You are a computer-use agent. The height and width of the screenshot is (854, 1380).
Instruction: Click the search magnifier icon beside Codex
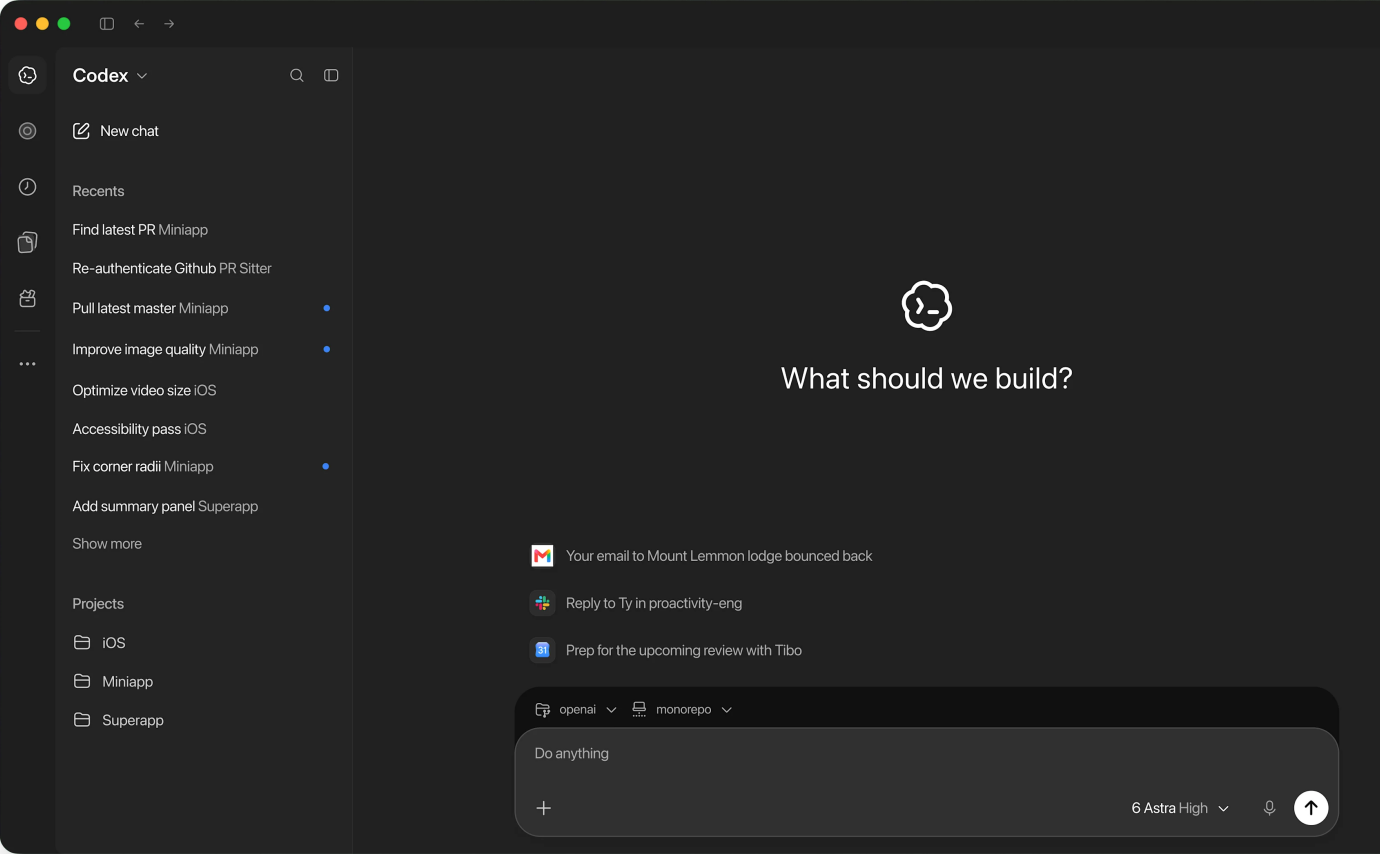coord(297,75)
